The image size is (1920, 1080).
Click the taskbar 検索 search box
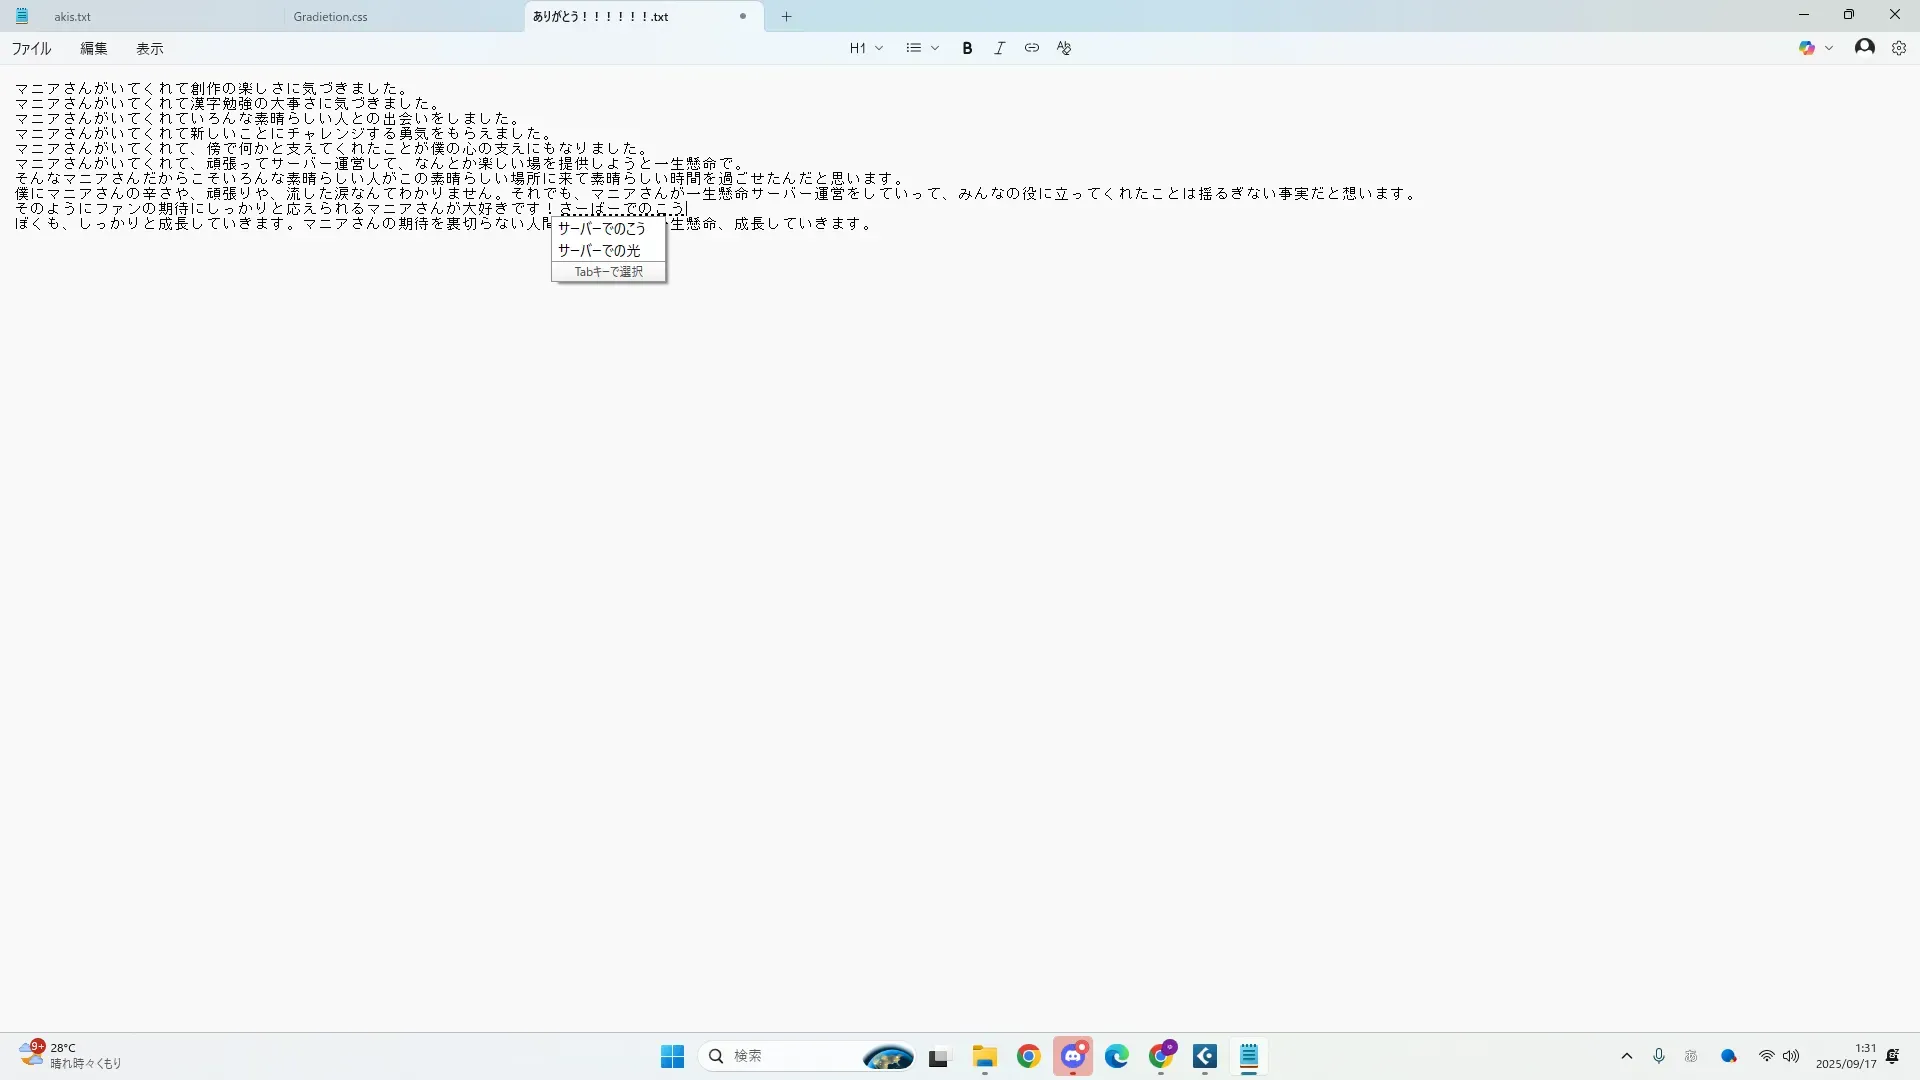click(780, 1056)
